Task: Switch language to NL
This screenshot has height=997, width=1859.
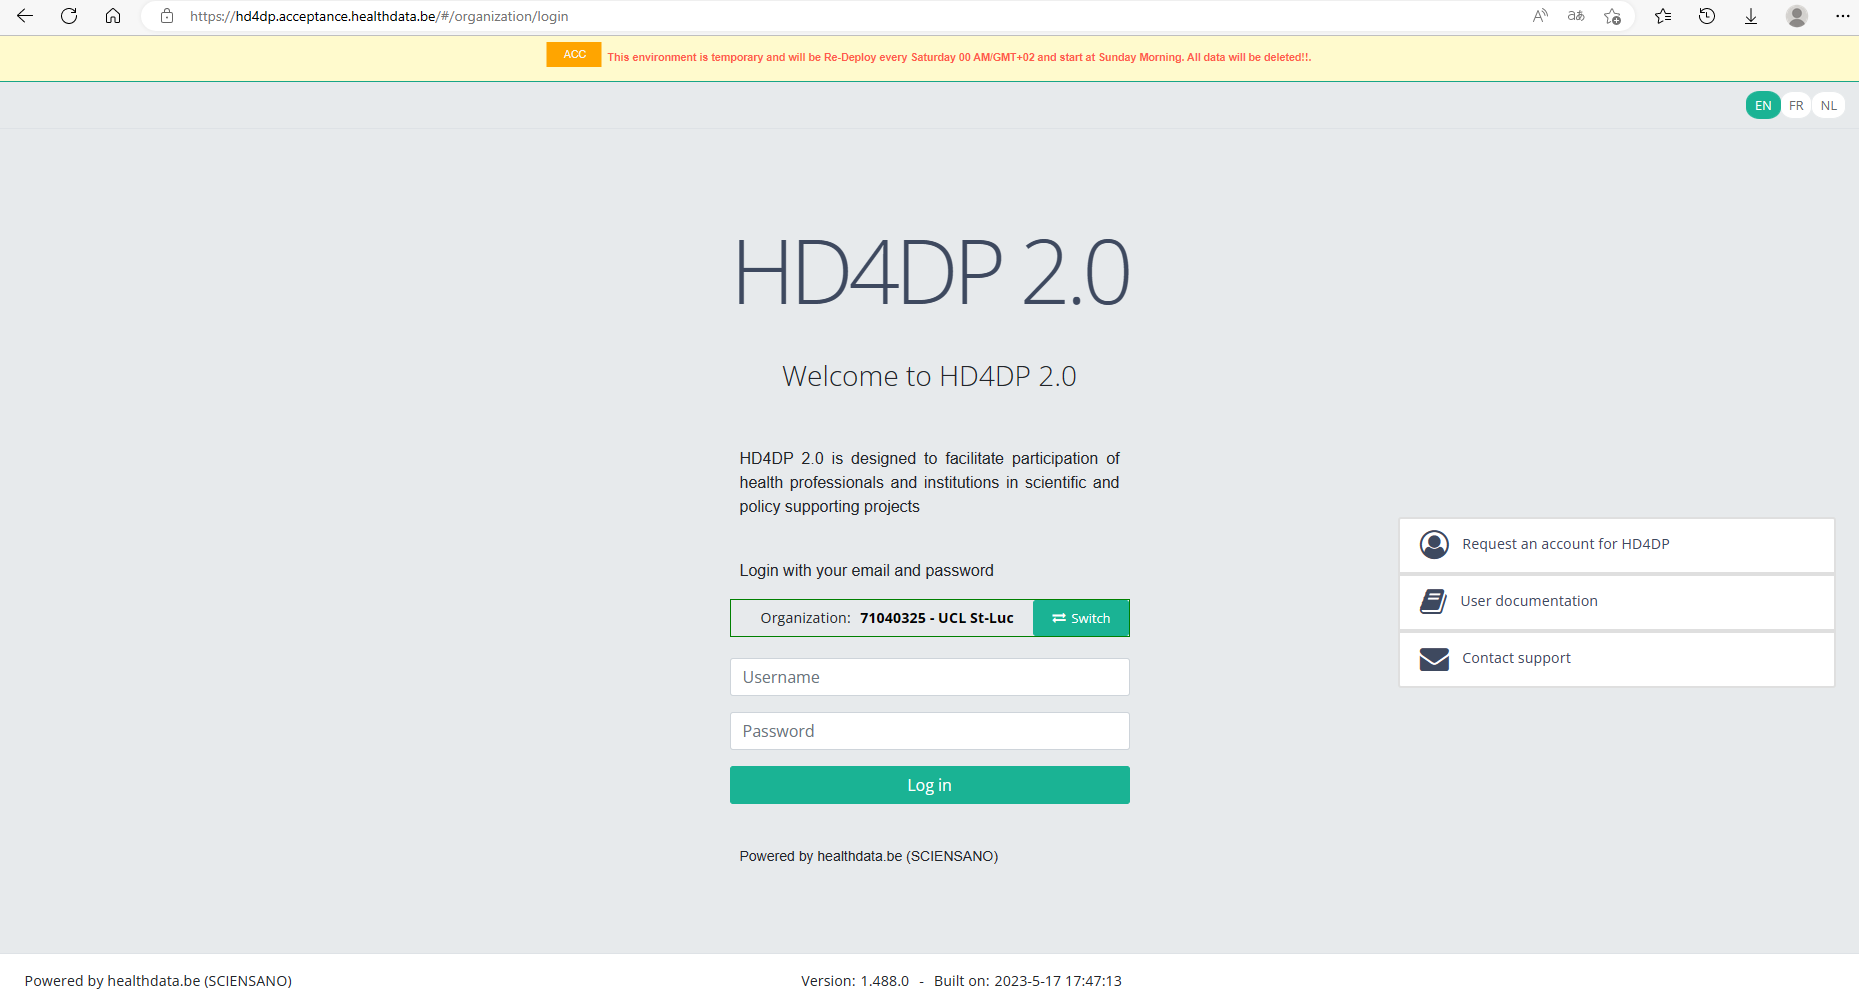Action: coord(1829,105)
